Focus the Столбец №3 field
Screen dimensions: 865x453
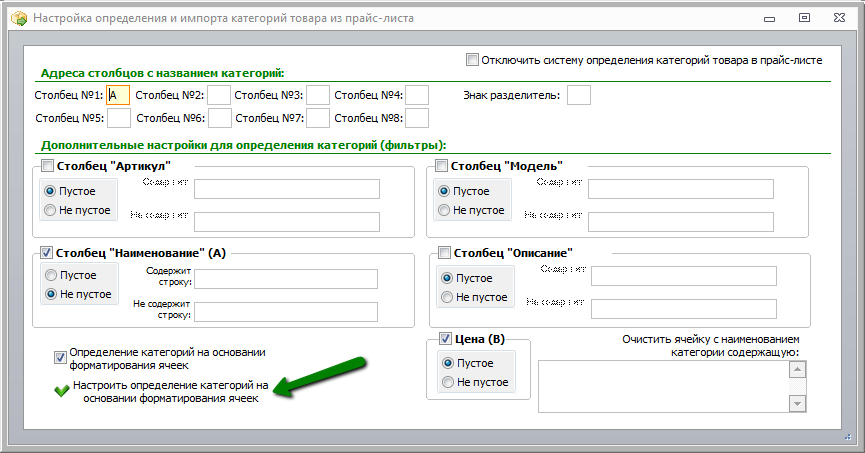[x=318, y=95]
